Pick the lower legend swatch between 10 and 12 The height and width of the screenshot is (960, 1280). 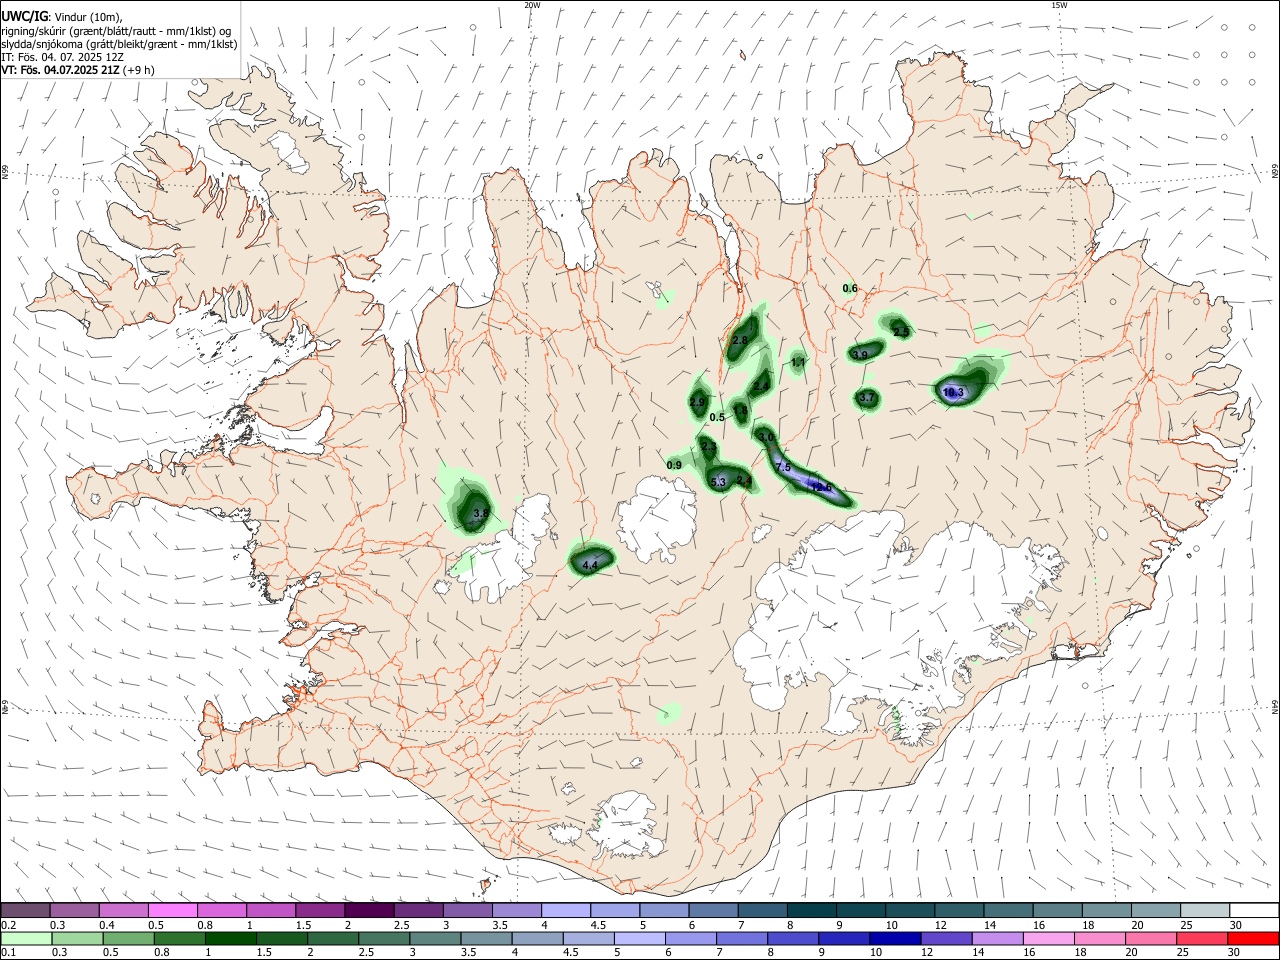893,939
